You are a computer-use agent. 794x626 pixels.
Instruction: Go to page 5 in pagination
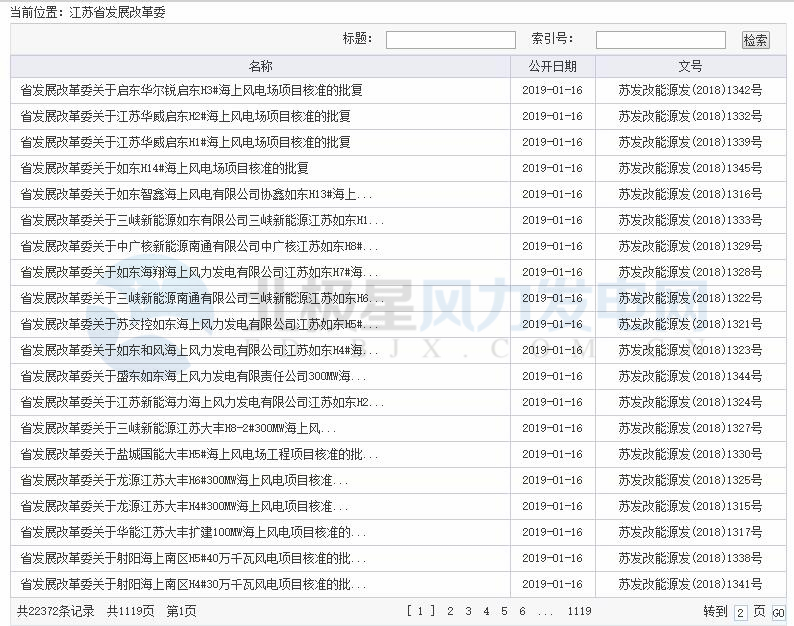(x=505, y=611)
